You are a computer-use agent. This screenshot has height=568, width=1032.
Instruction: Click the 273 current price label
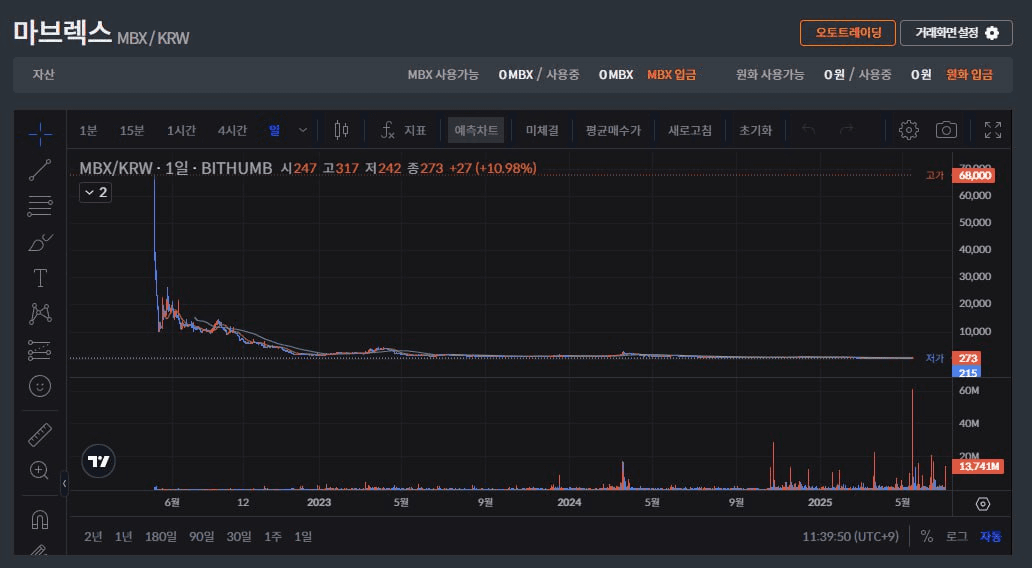click(968, 358)
